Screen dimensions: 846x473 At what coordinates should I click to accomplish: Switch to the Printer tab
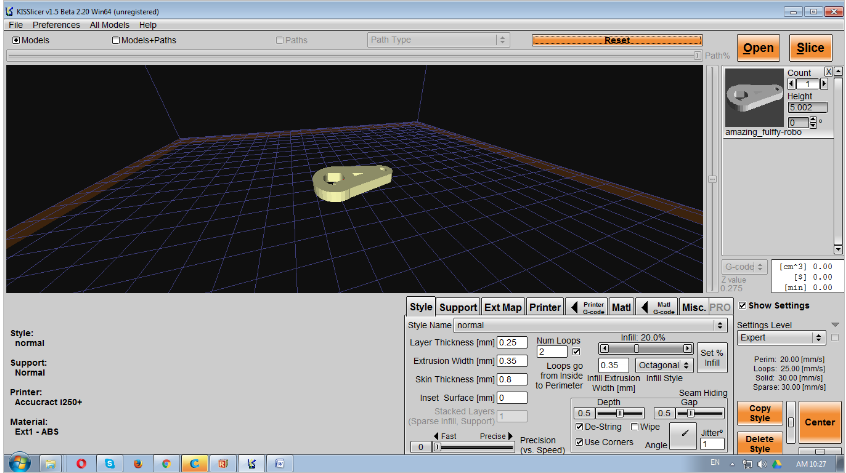click(x=545, y=307)
